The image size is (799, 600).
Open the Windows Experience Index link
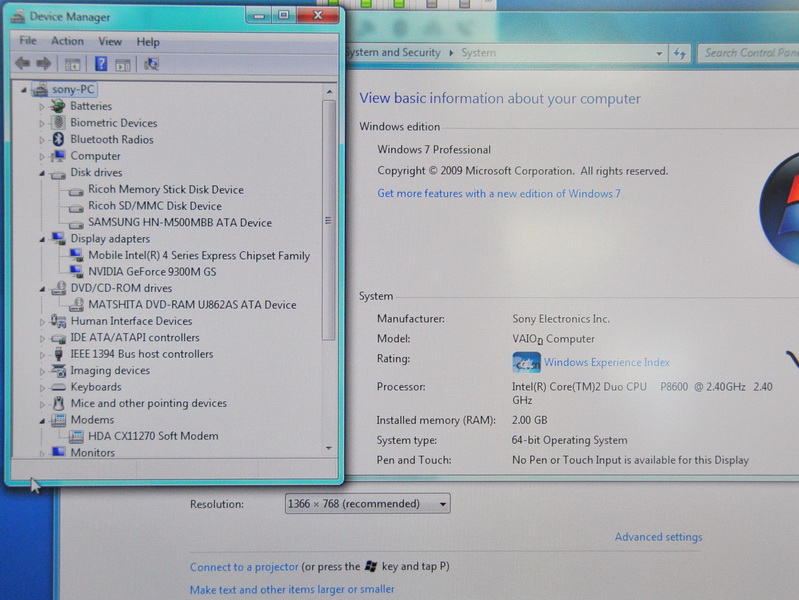pos(606,362)
